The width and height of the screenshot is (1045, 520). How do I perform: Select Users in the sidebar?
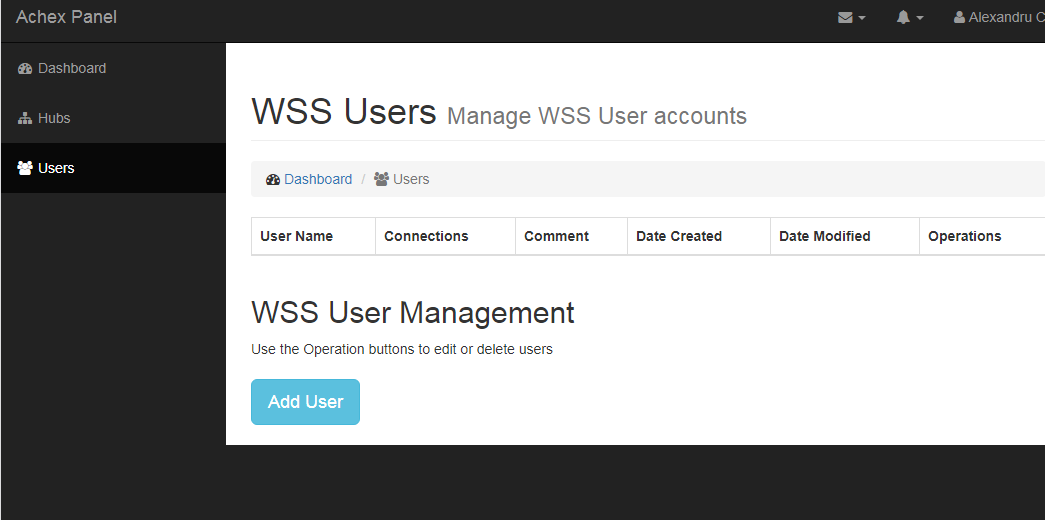pos(113,168)
